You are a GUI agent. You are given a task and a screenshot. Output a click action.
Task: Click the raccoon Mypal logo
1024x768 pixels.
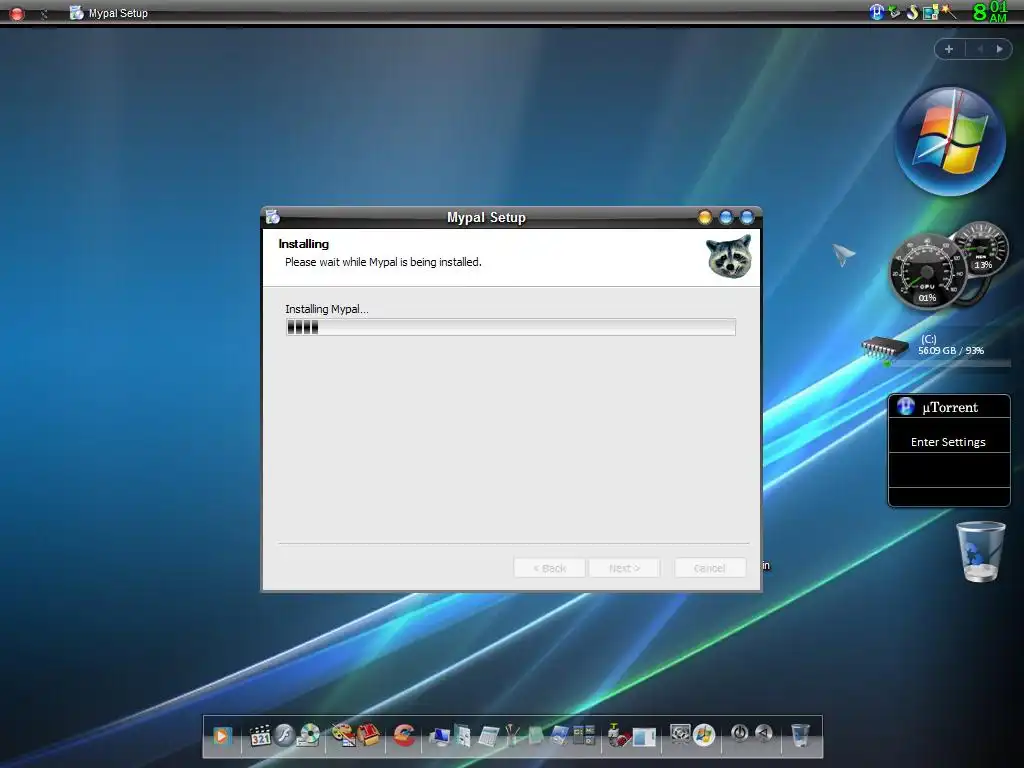coord(729,257)
